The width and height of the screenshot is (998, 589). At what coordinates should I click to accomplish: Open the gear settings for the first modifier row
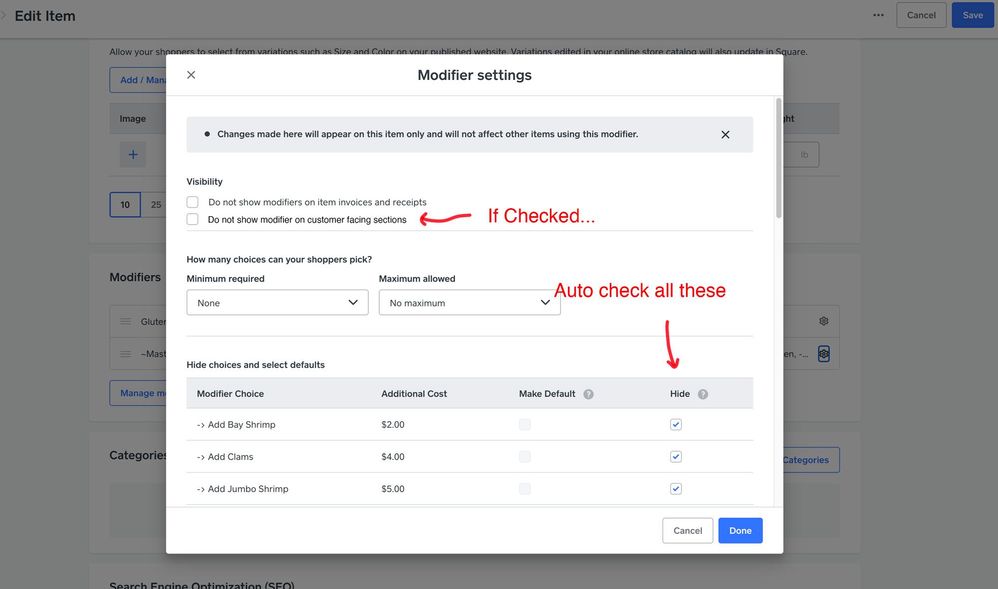[824, 321]
